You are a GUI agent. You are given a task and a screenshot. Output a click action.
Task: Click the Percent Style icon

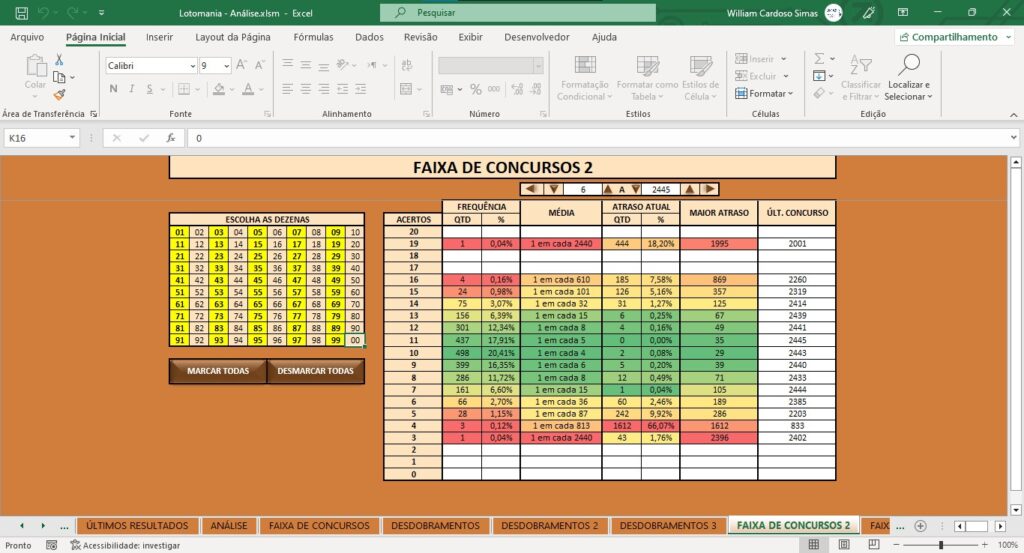pyautogui.click(x=476, y=89)
